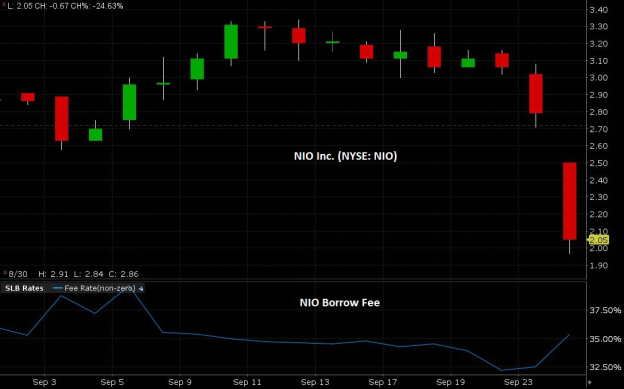Click the Sep 11 date label
Viewport: 624px width, 389px height.
point(247,382)
